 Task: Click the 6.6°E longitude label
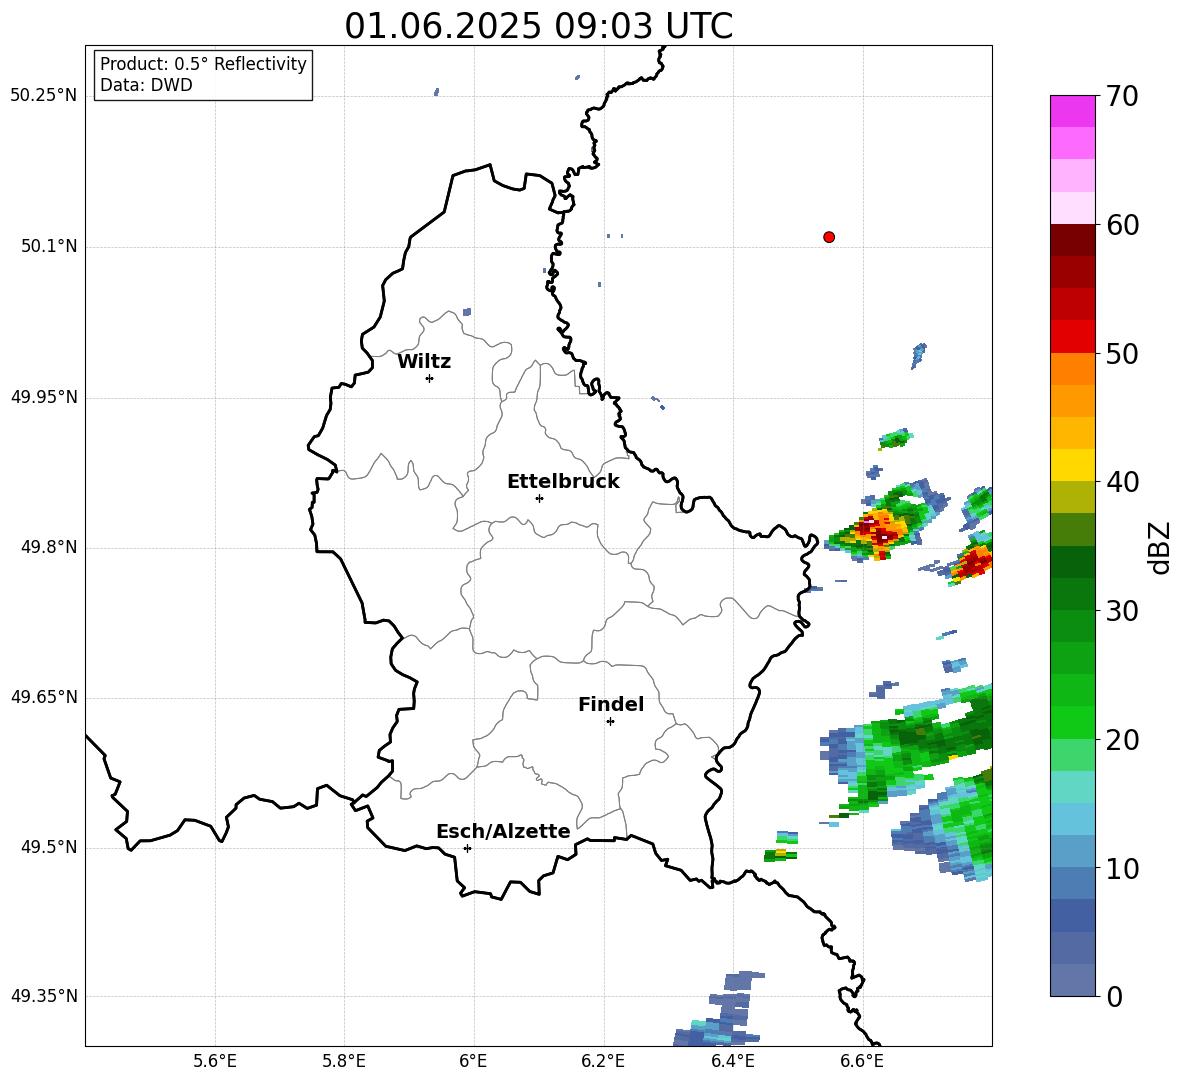pyautogui.click(x=862, y=1061)
